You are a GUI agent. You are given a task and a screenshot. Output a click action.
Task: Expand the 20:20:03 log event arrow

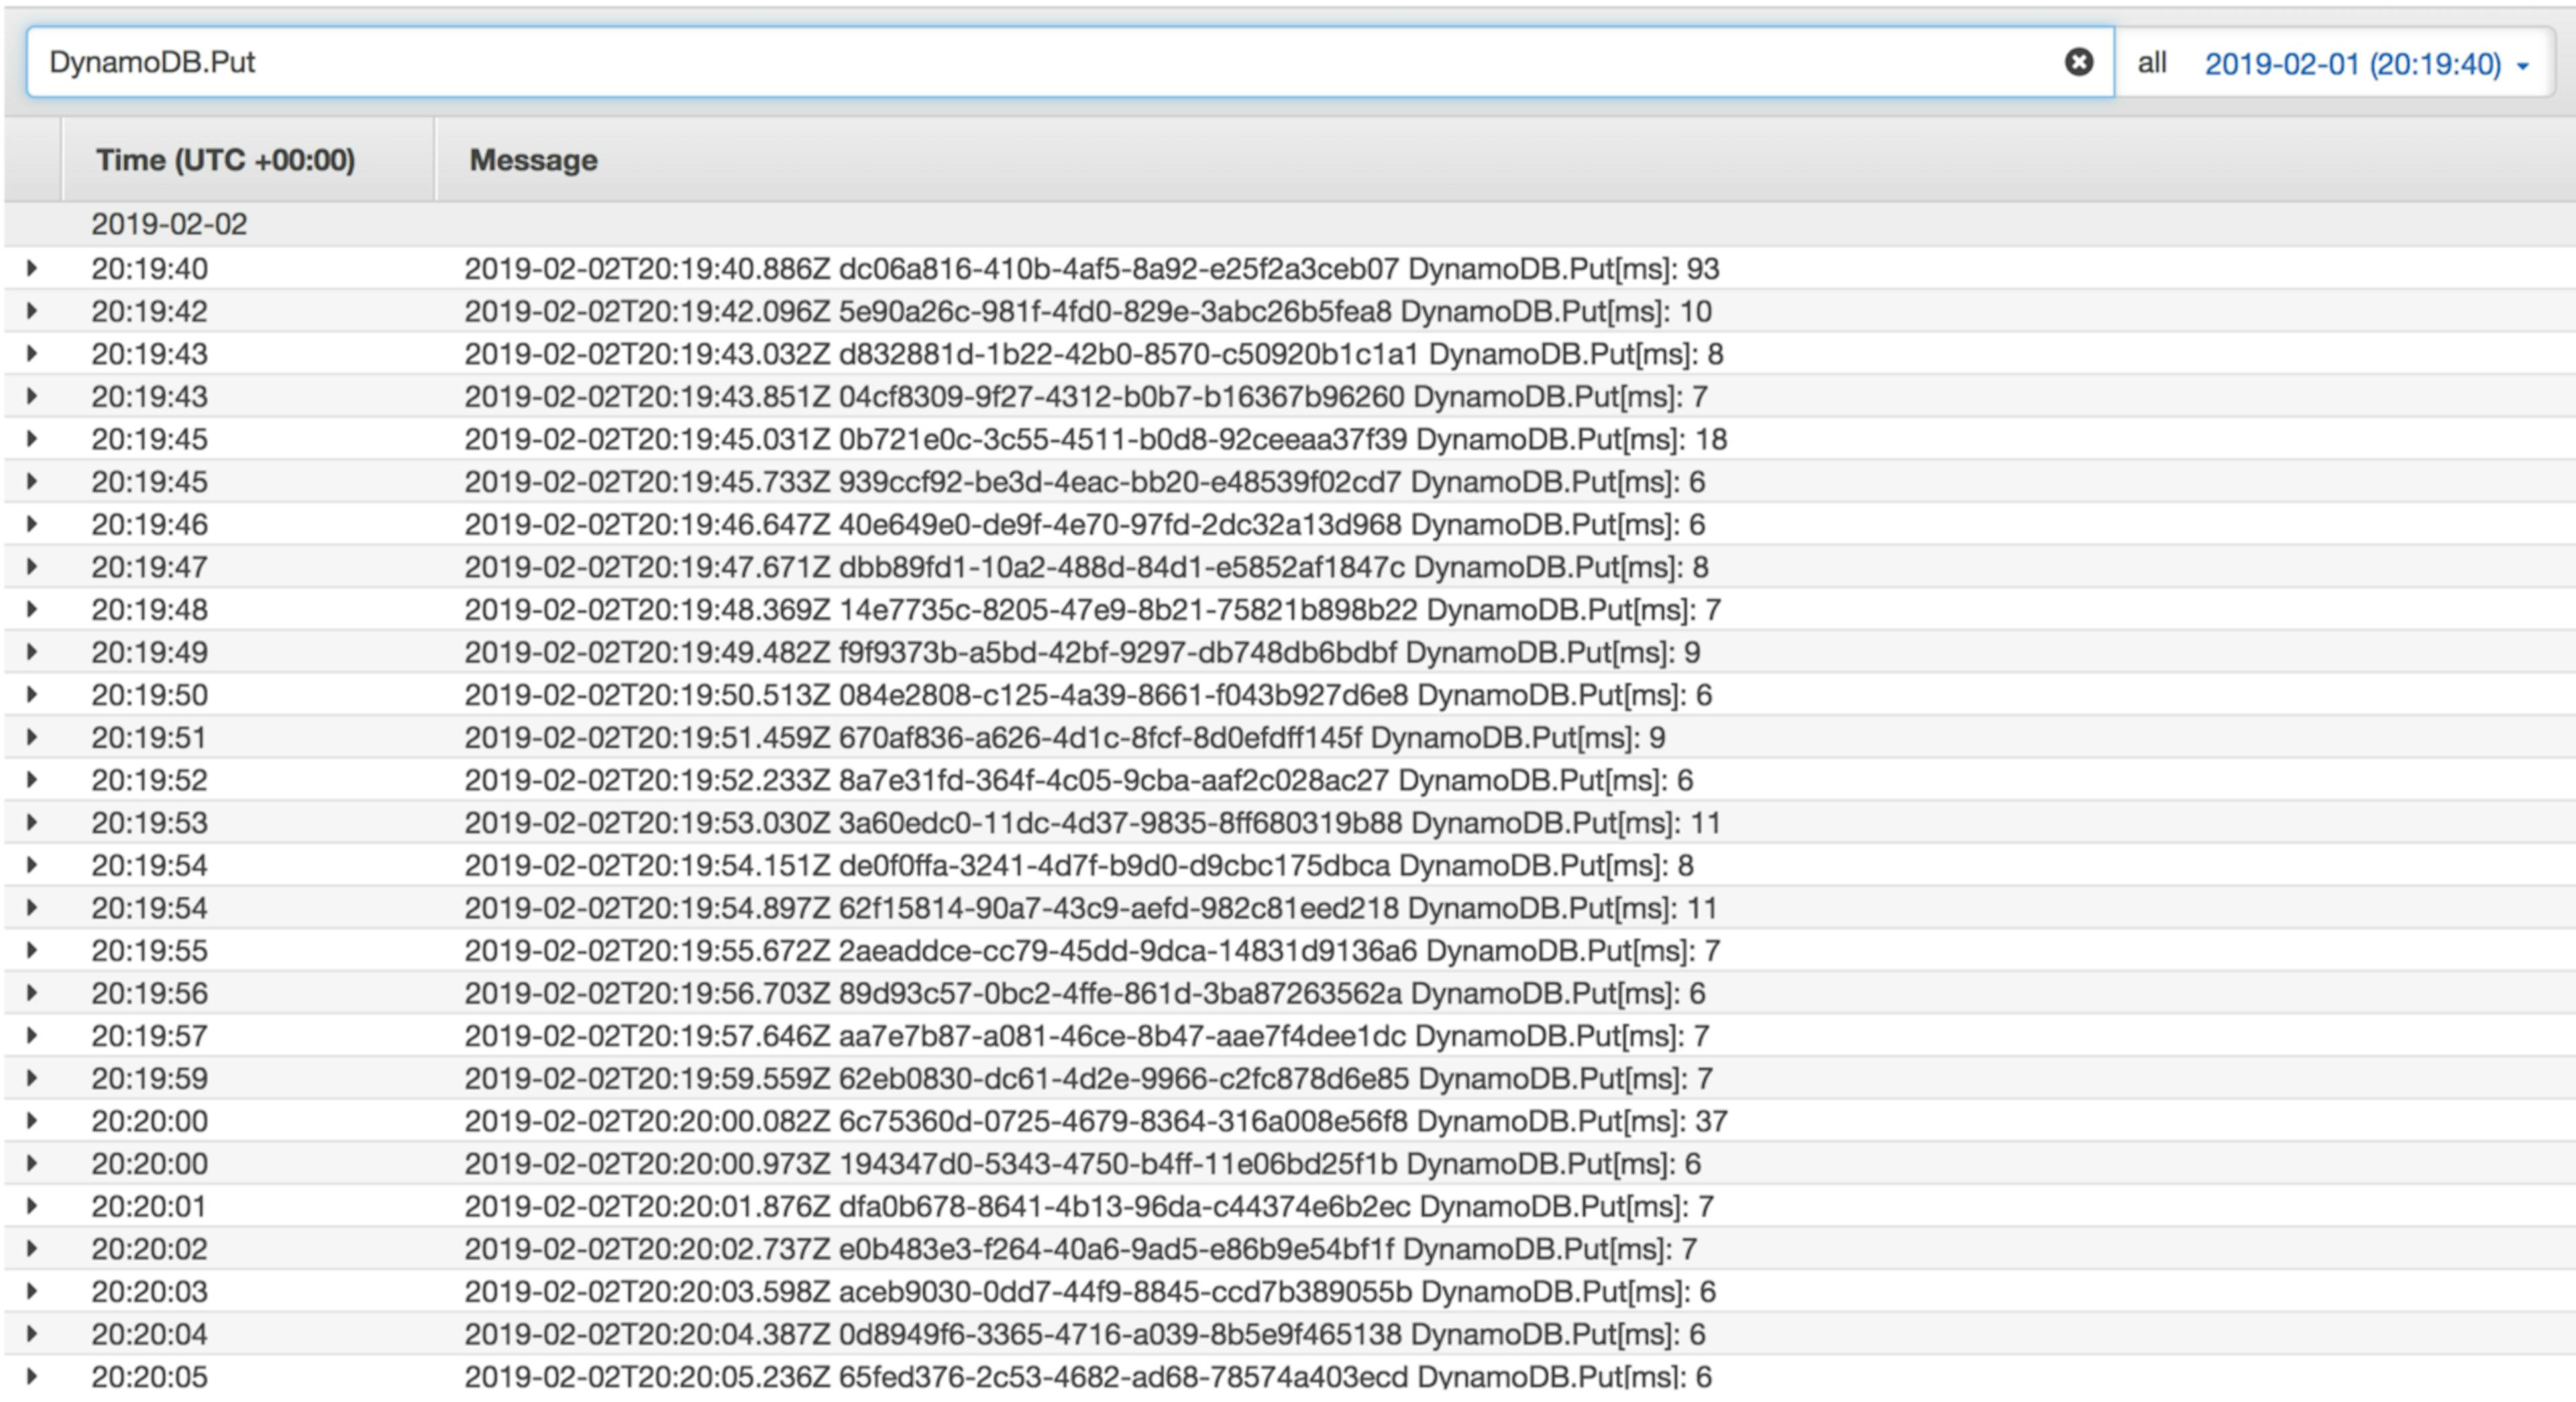tap(32, 1291)
